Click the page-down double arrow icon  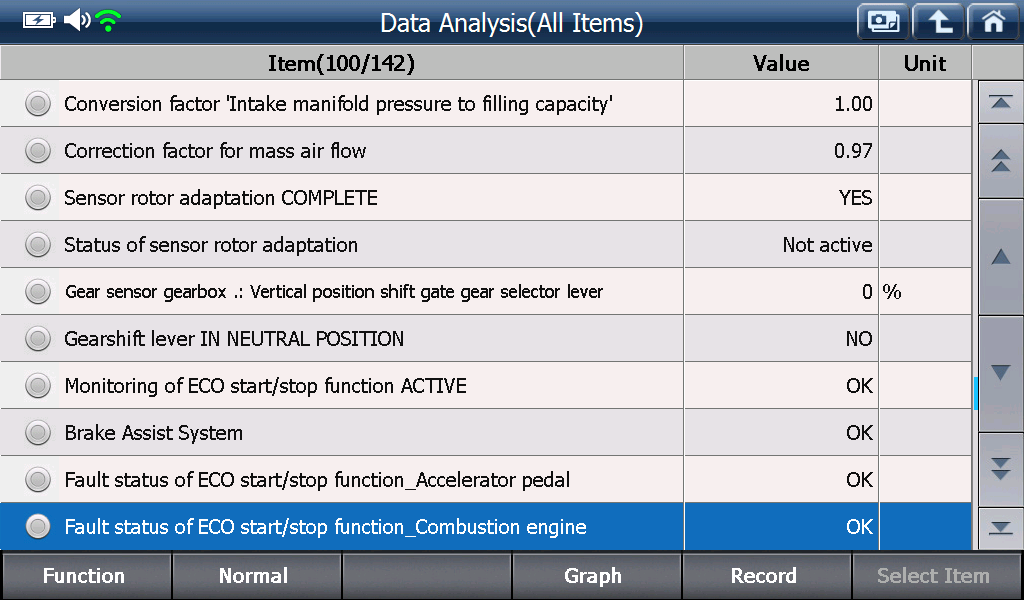click(x=1000, y=469)
